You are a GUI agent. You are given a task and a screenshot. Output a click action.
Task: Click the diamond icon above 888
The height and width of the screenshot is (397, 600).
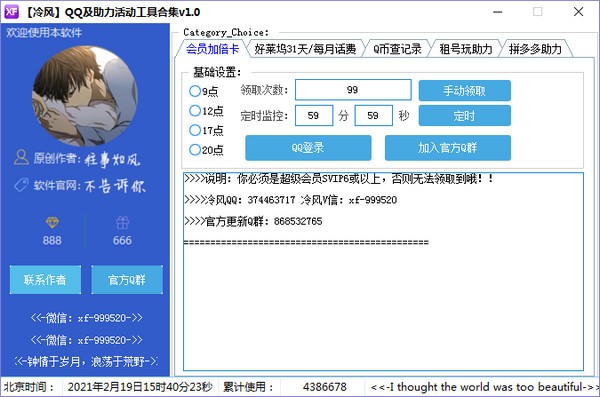[52, 222]
